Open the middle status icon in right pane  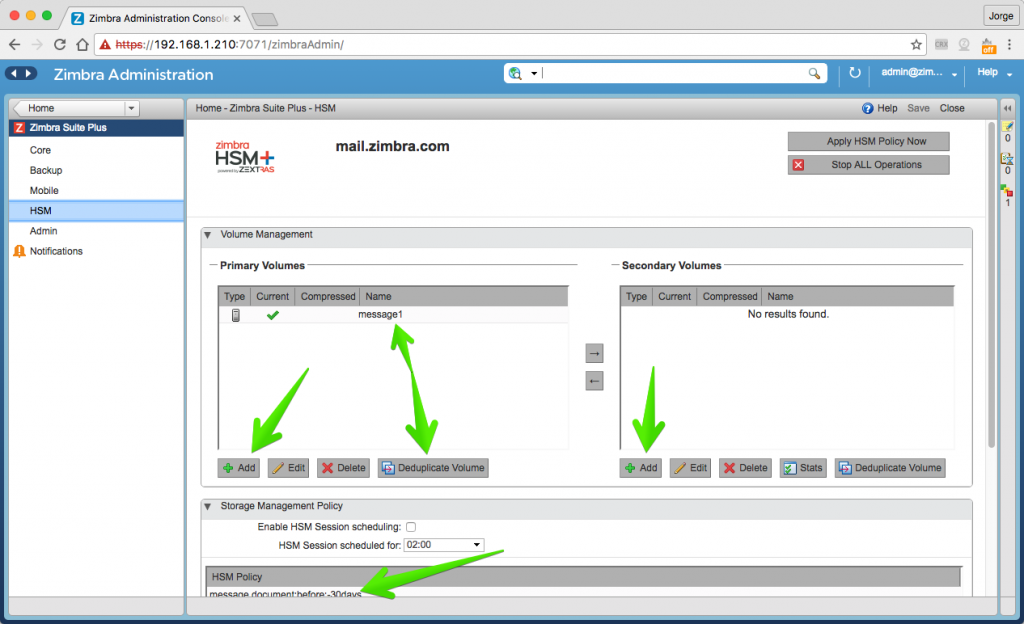tap(1008, 159)
